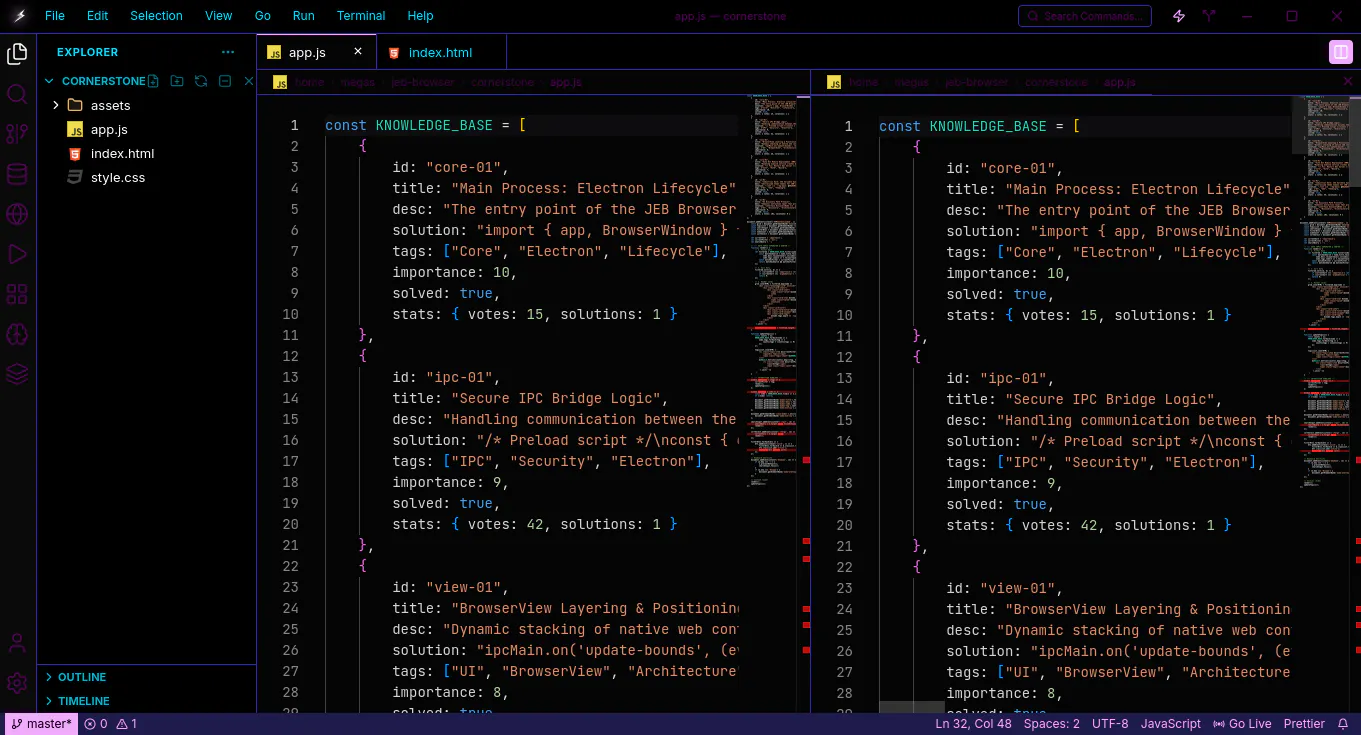Show the warnings count in the status bar
The image size is (1361, 735).
pos(127,724)
